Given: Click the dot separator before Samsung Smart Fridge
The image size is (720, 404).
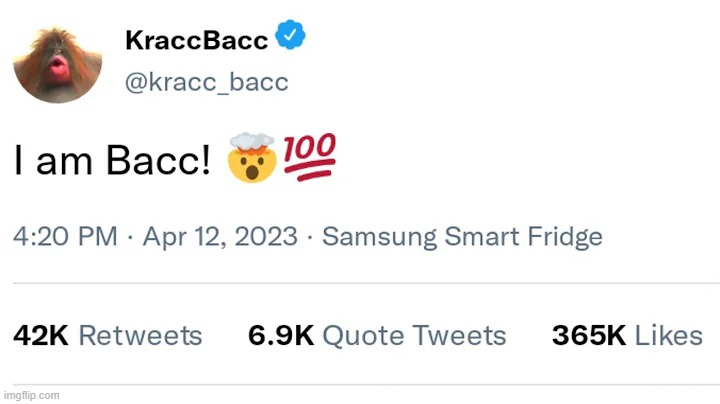Looking at the screenshot, I should click(310, 237).
